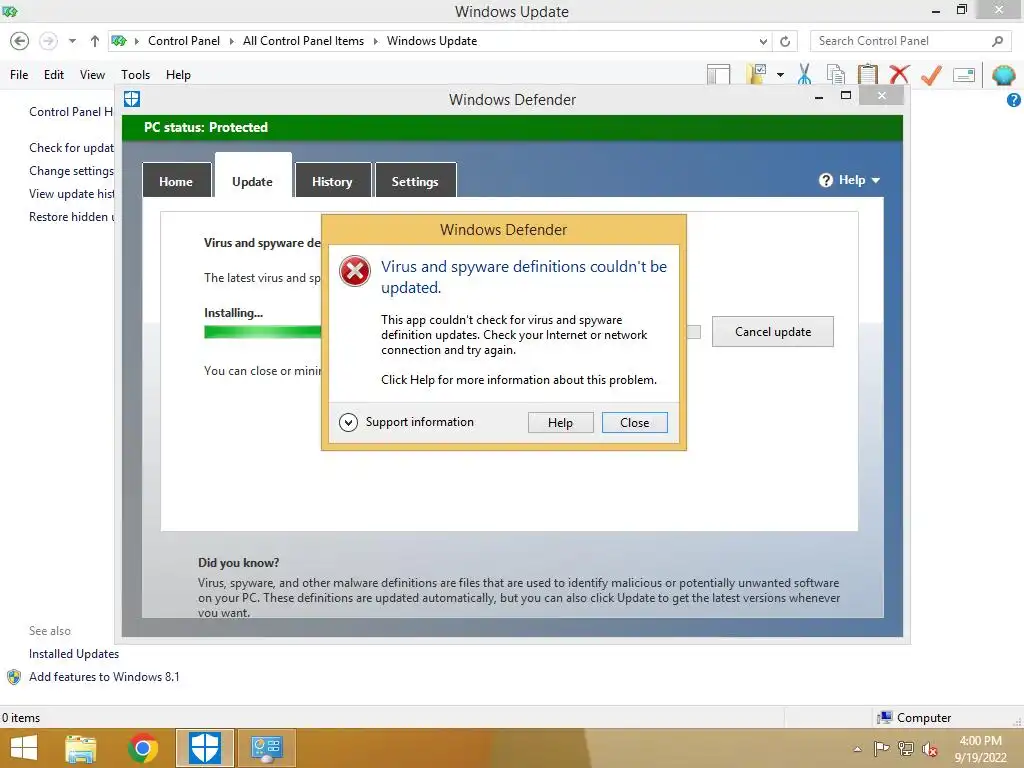The height and width of the screenshot is (768, 1024).
Task: Expand All Control Panel Items breadcrumb arrow
Action: click(376, 41)
